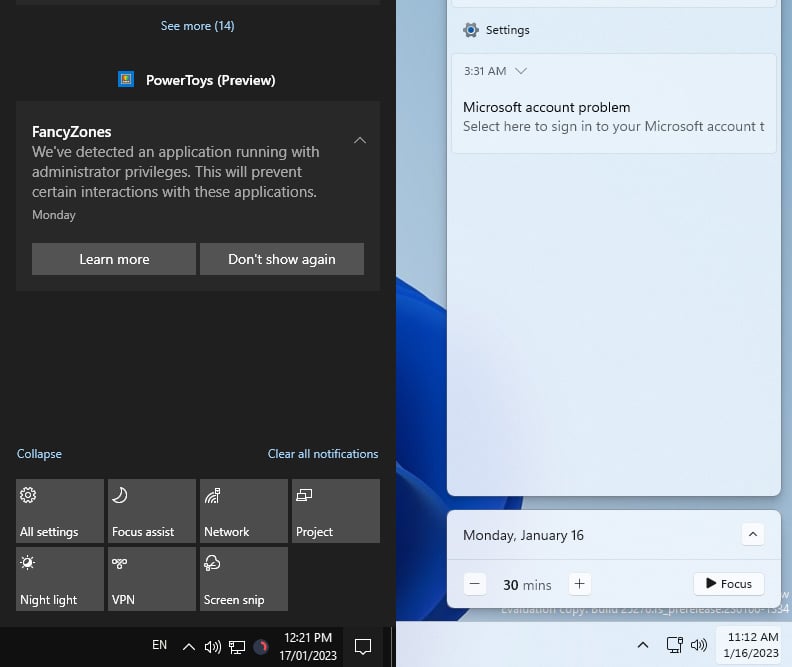Click 12:21 PM clock in Windows 10 taskbar
Viewport: 792px width, 667px height.
[x=308, y=647]
